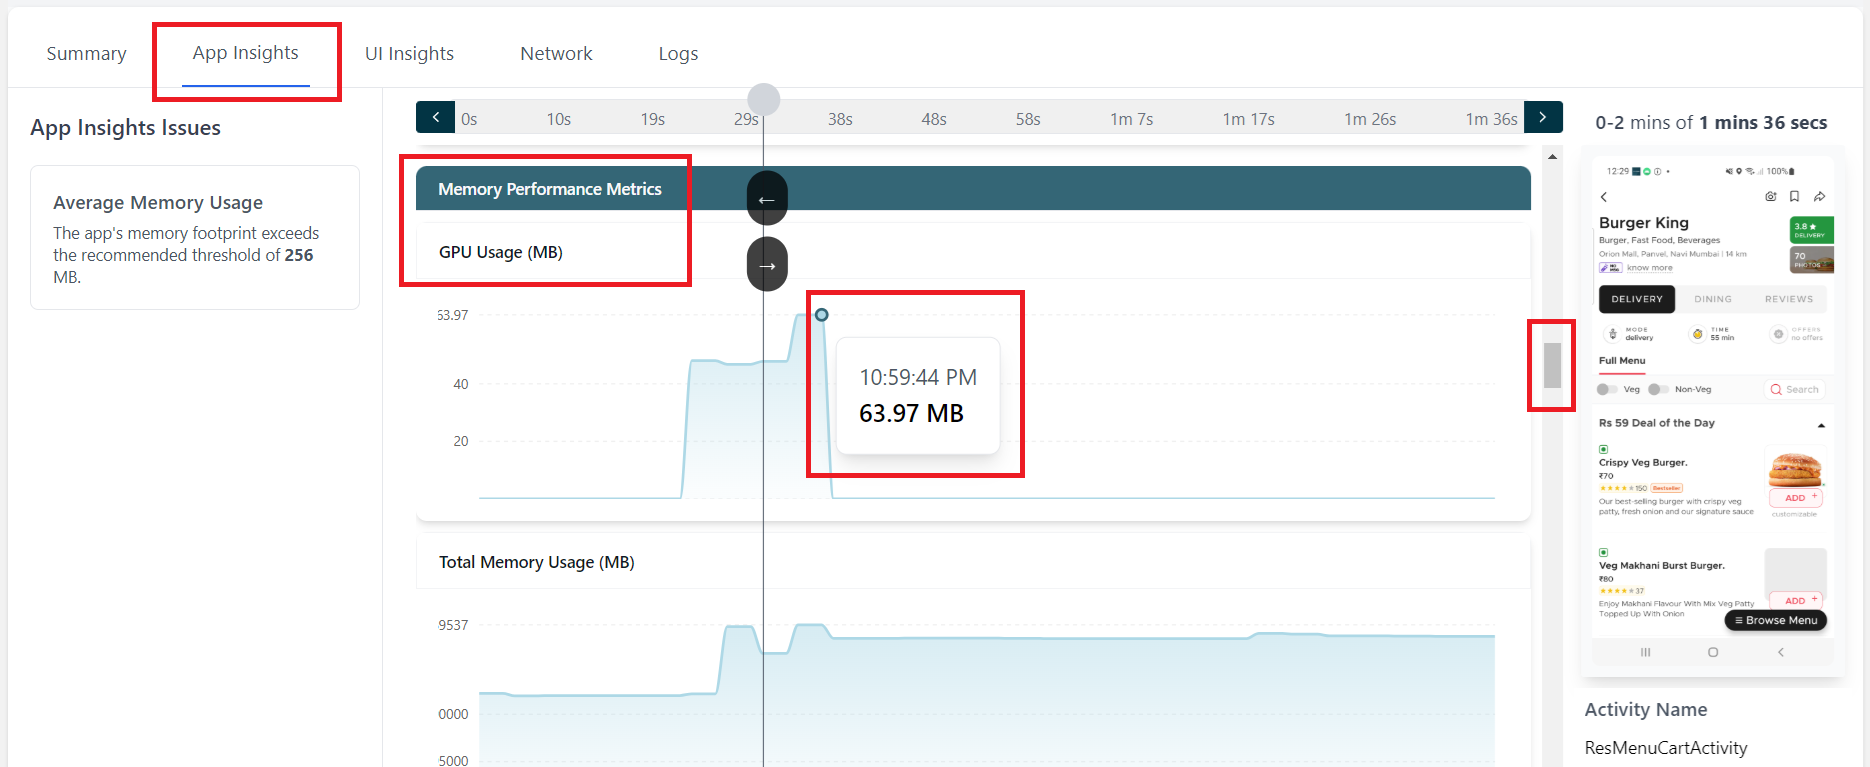Viewport: 1870px width, 767px height.
Task: Click the Average Memory Usage issue card
Action: pos(195,238)
